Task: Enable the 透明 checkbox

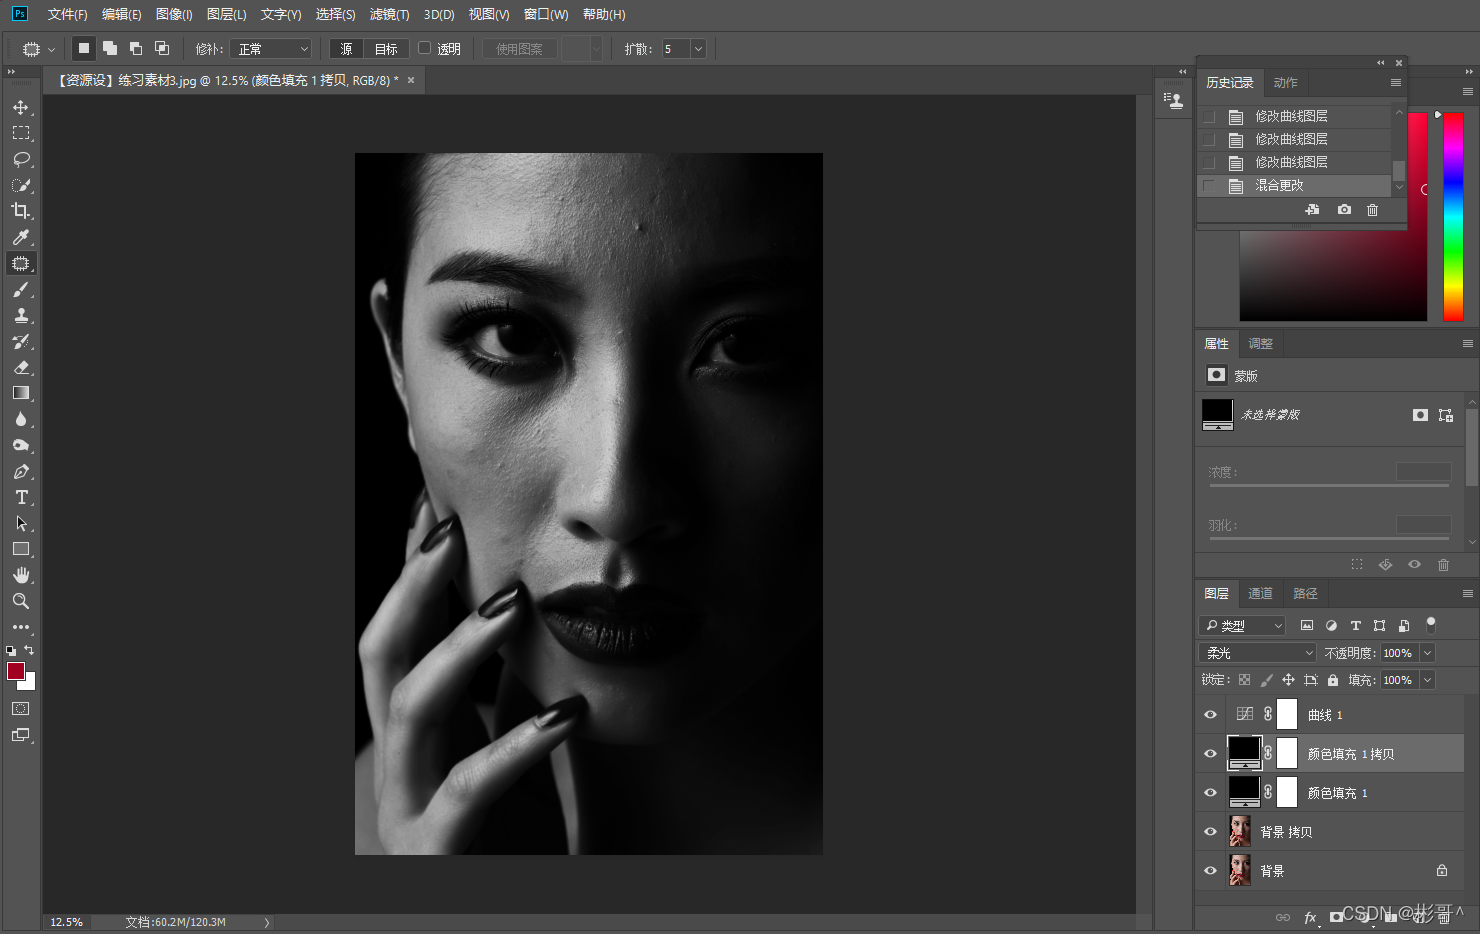Action: click(x=425, y=48)
